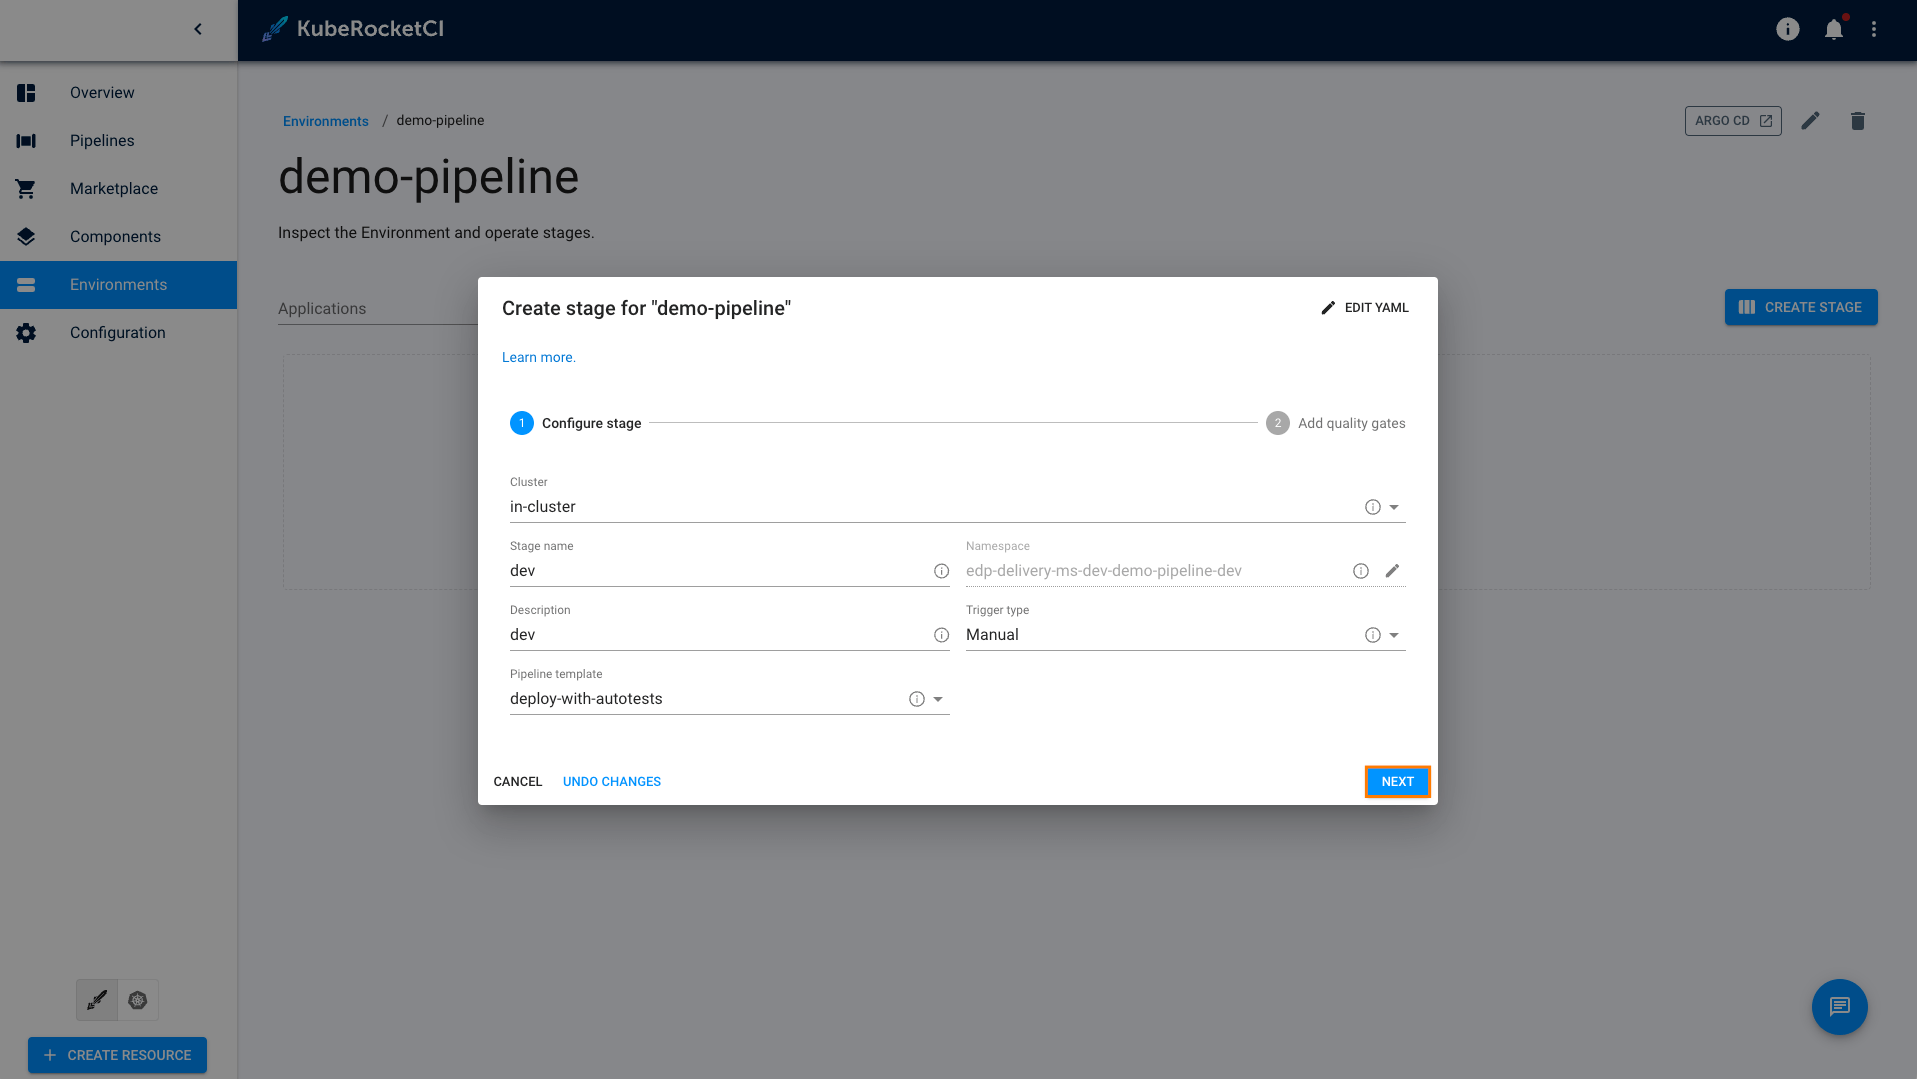Delete demo-pipeline using the trash icon
Screen dimensions: 1917x1079
point(1857,121)
